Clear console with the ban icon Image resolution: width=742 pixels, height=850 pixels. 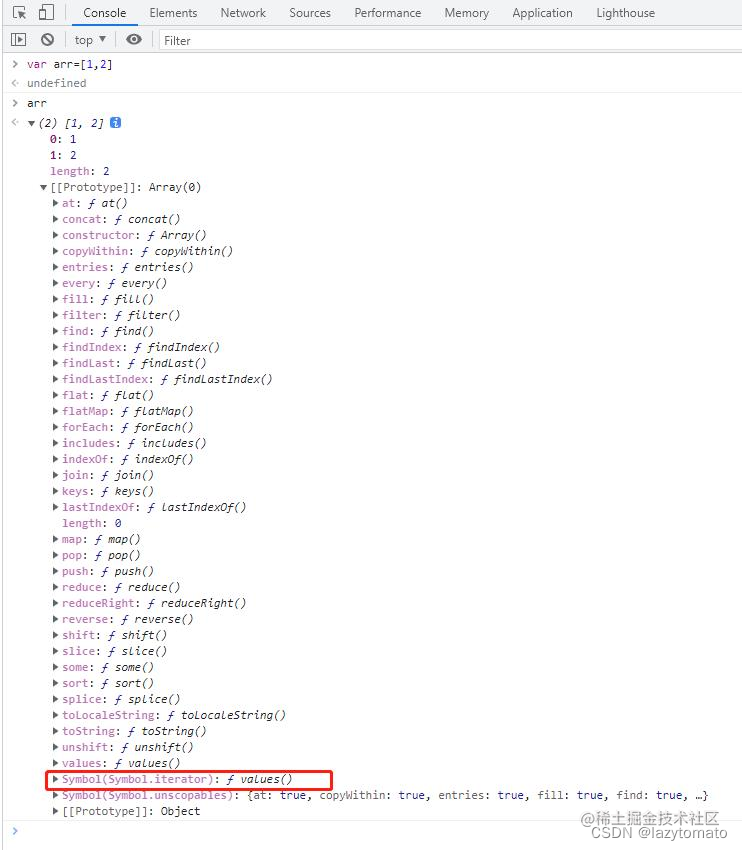tap(48, 40)
